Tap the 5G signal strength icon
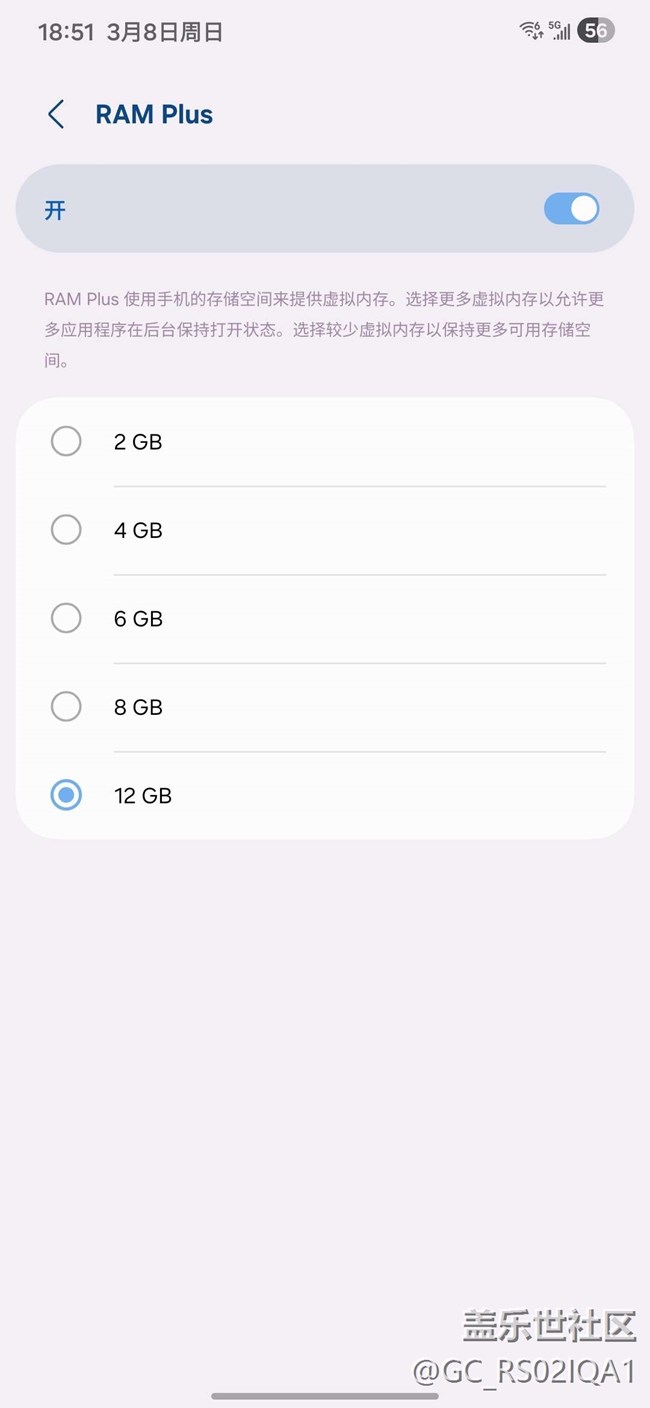 (x=560, y=31)
